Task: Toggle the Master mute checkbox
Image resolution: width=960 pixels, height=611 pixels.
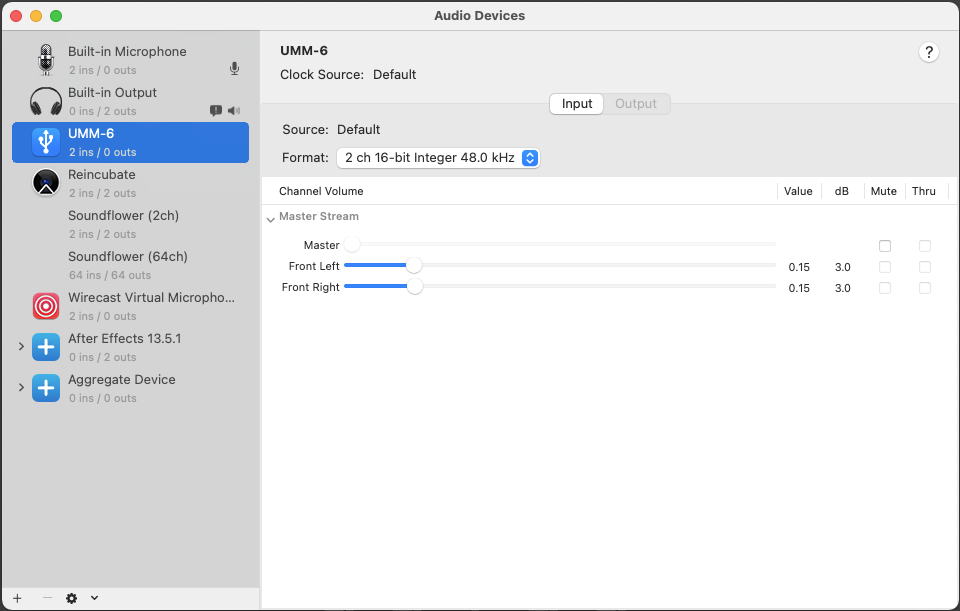Action: pyautogui.click(x=885, y=246)
